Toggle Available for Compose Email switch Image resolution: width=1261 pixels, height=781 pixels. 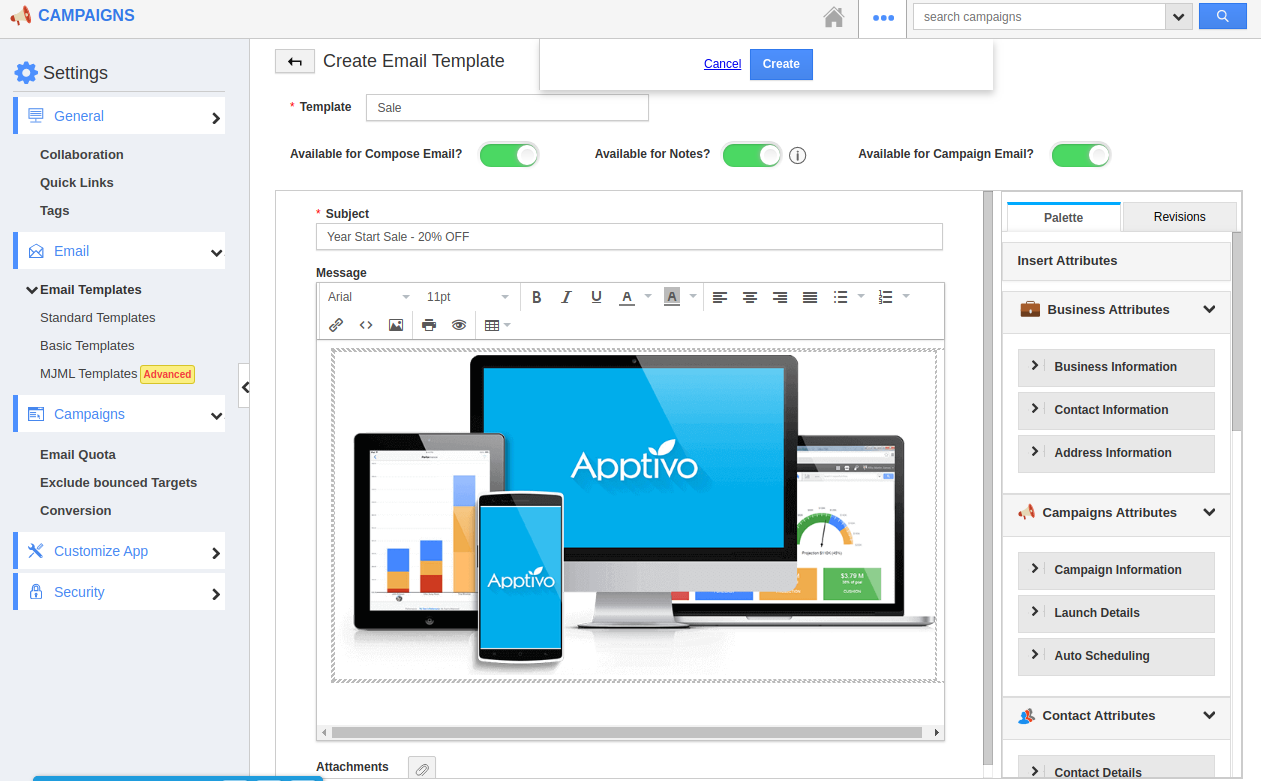pos(509,155)
